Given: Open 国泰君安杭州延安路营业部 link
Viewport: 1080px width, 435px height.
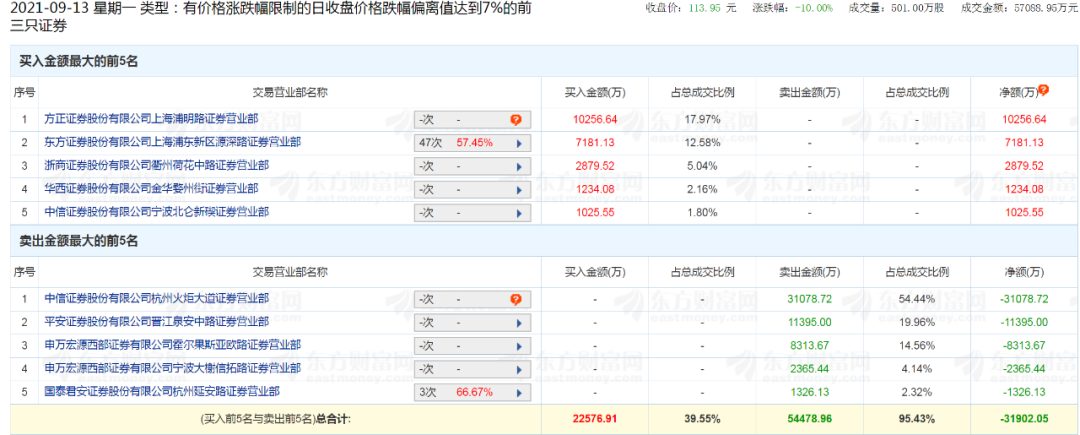Looking at the screenshot, I should click(162, 391).
